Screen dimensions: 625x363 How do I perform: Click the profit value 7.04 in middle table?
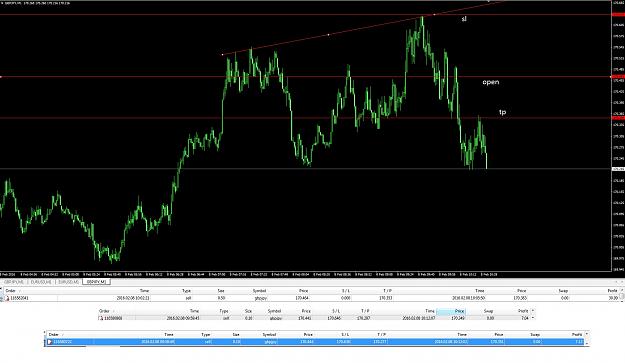pos(524,318)
